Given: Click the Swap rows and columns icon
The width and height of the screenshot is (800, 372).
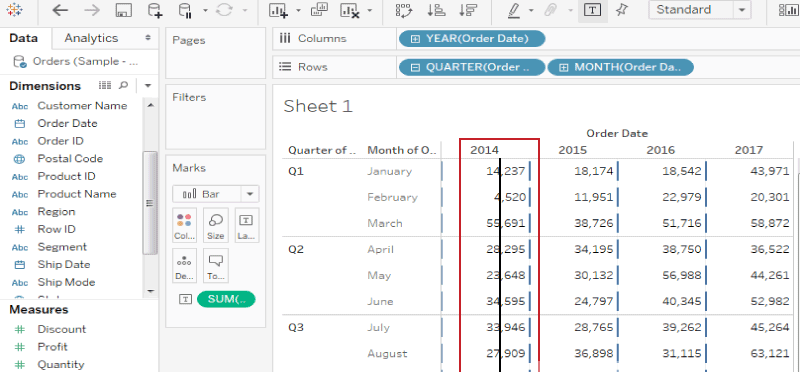Looking at the screenshot, I should pos(404,10).
